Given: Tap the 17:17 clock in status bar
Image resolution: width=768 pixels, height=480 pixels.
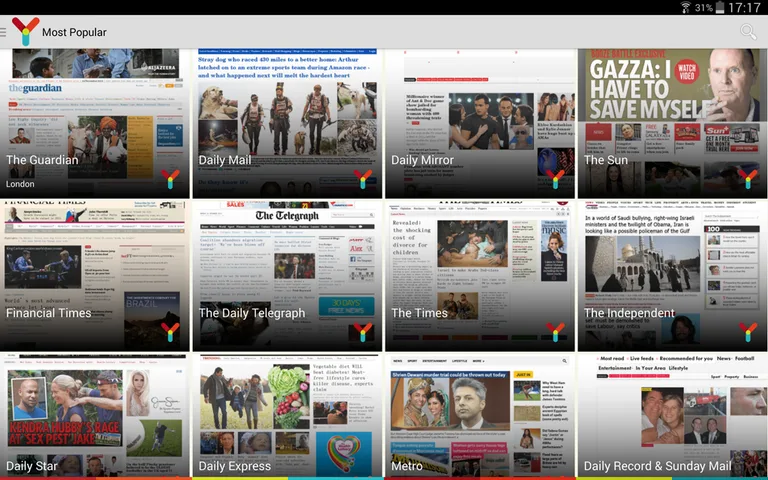Looking at the screenshot, I should [744, 7].
